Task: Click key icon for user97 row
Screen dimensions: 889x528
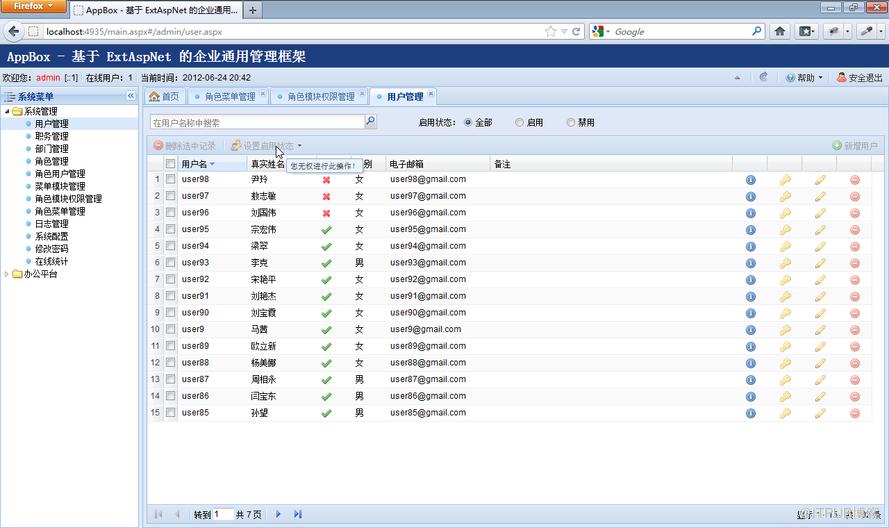Action: [x=785, y=197]
